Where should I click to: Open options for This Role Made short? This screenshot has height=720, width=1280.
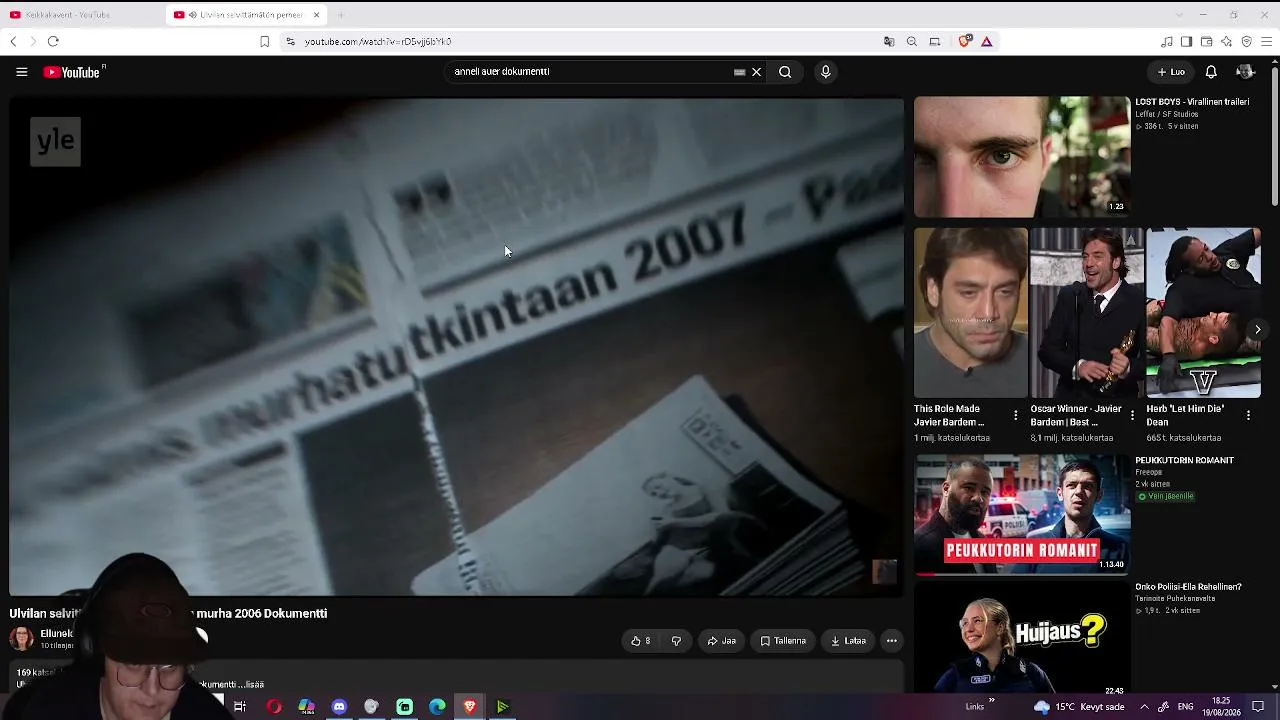click(x=1016, y=415)
